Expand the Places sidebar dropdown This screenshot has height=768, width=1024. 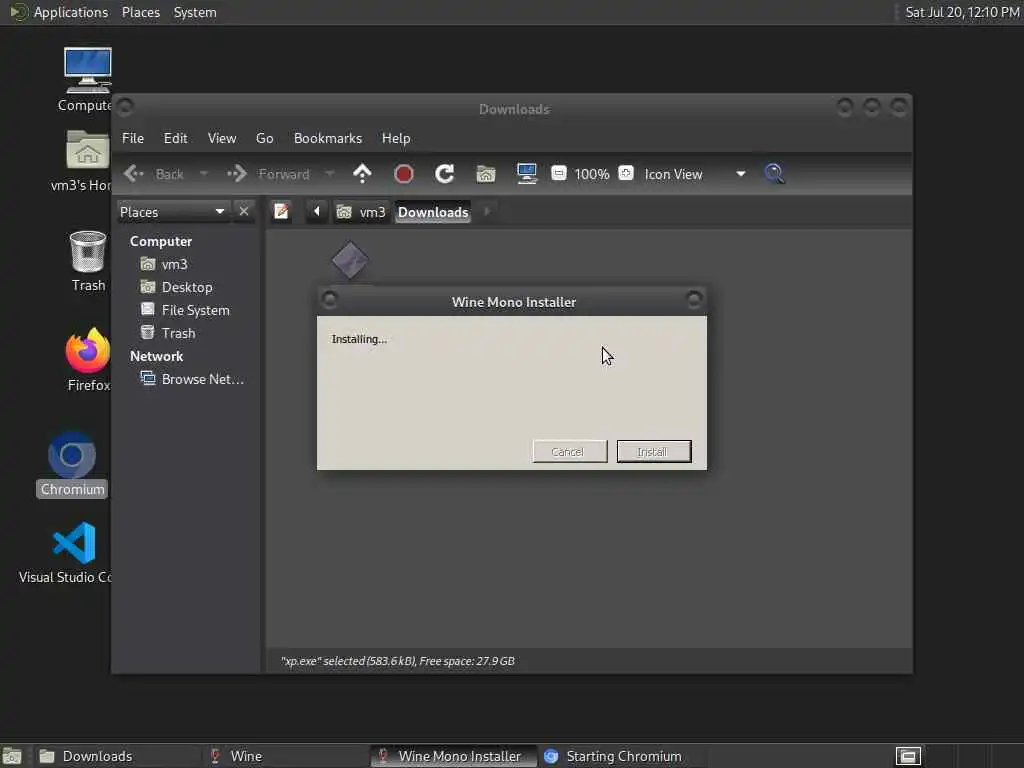click(x=172, y=212)
